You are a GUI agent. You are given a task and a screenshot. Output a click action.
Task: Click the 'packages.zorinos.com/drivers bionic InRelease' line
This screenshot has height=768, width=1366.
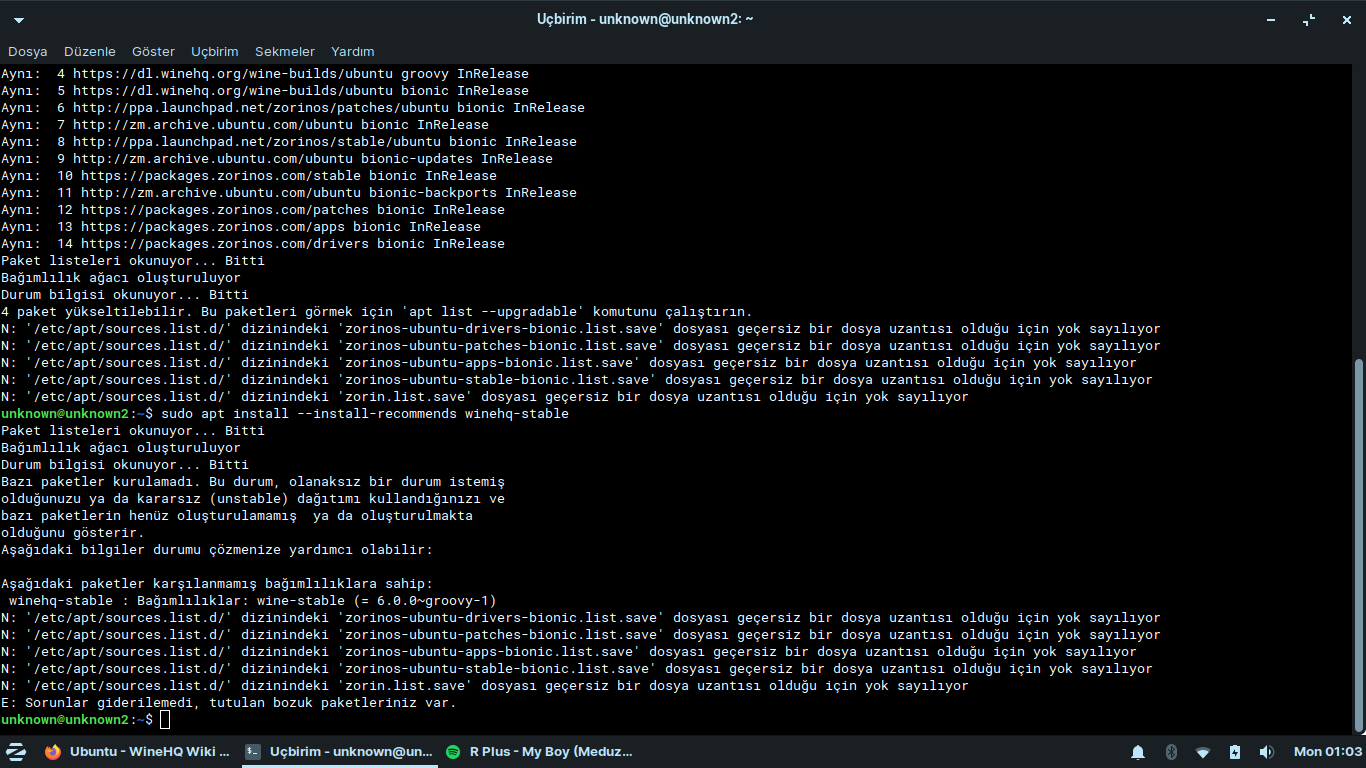253,244
